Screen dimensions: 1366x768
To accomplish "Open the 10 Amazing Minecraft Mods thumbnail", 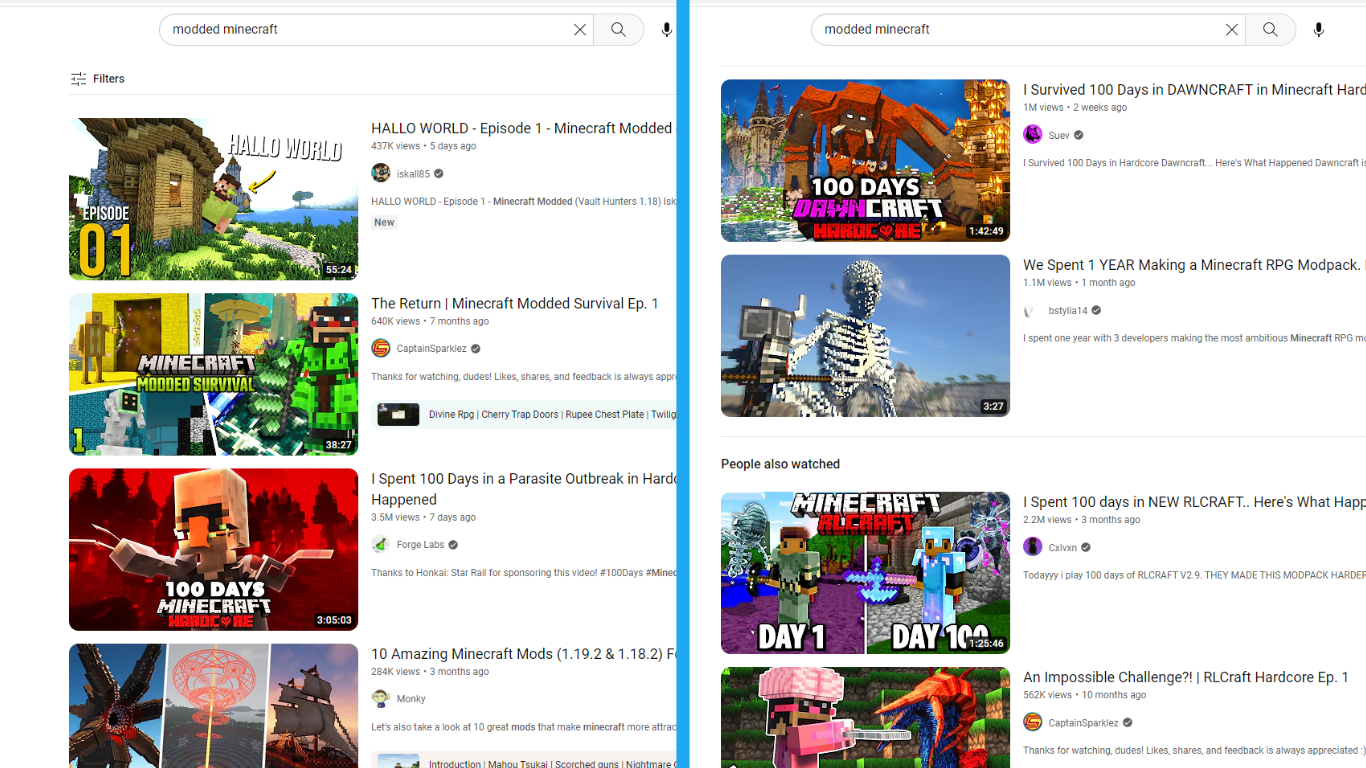I will [213, 706].
